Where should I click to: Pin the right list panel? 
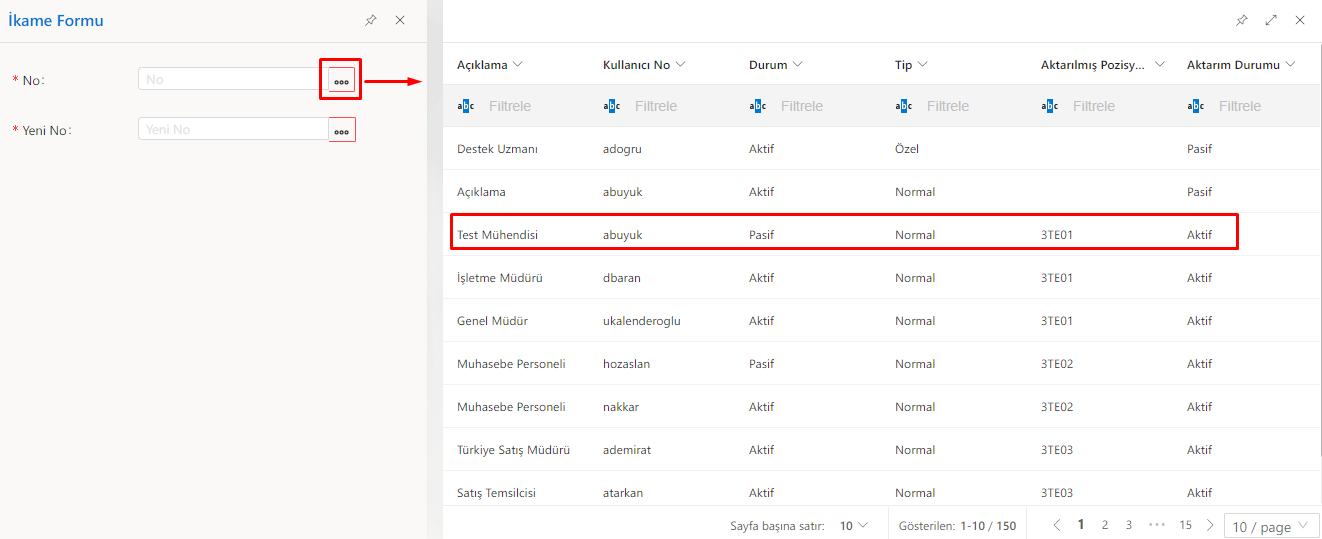pyautogui.click(x=1242, y=20)
